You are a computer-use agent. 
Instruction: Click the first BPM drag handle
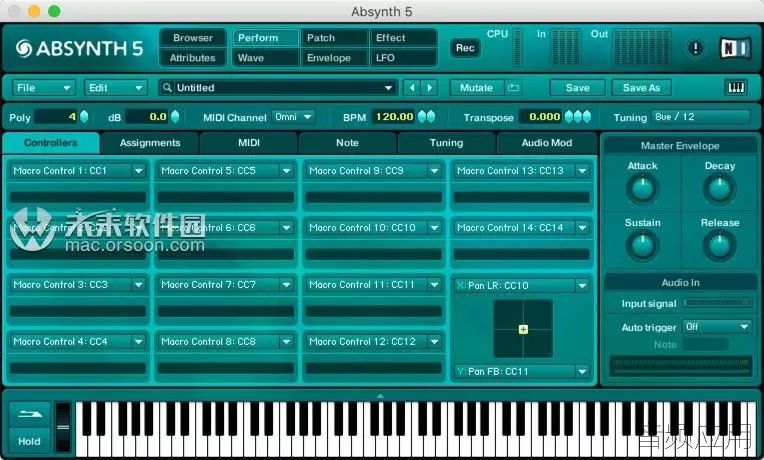422,116
